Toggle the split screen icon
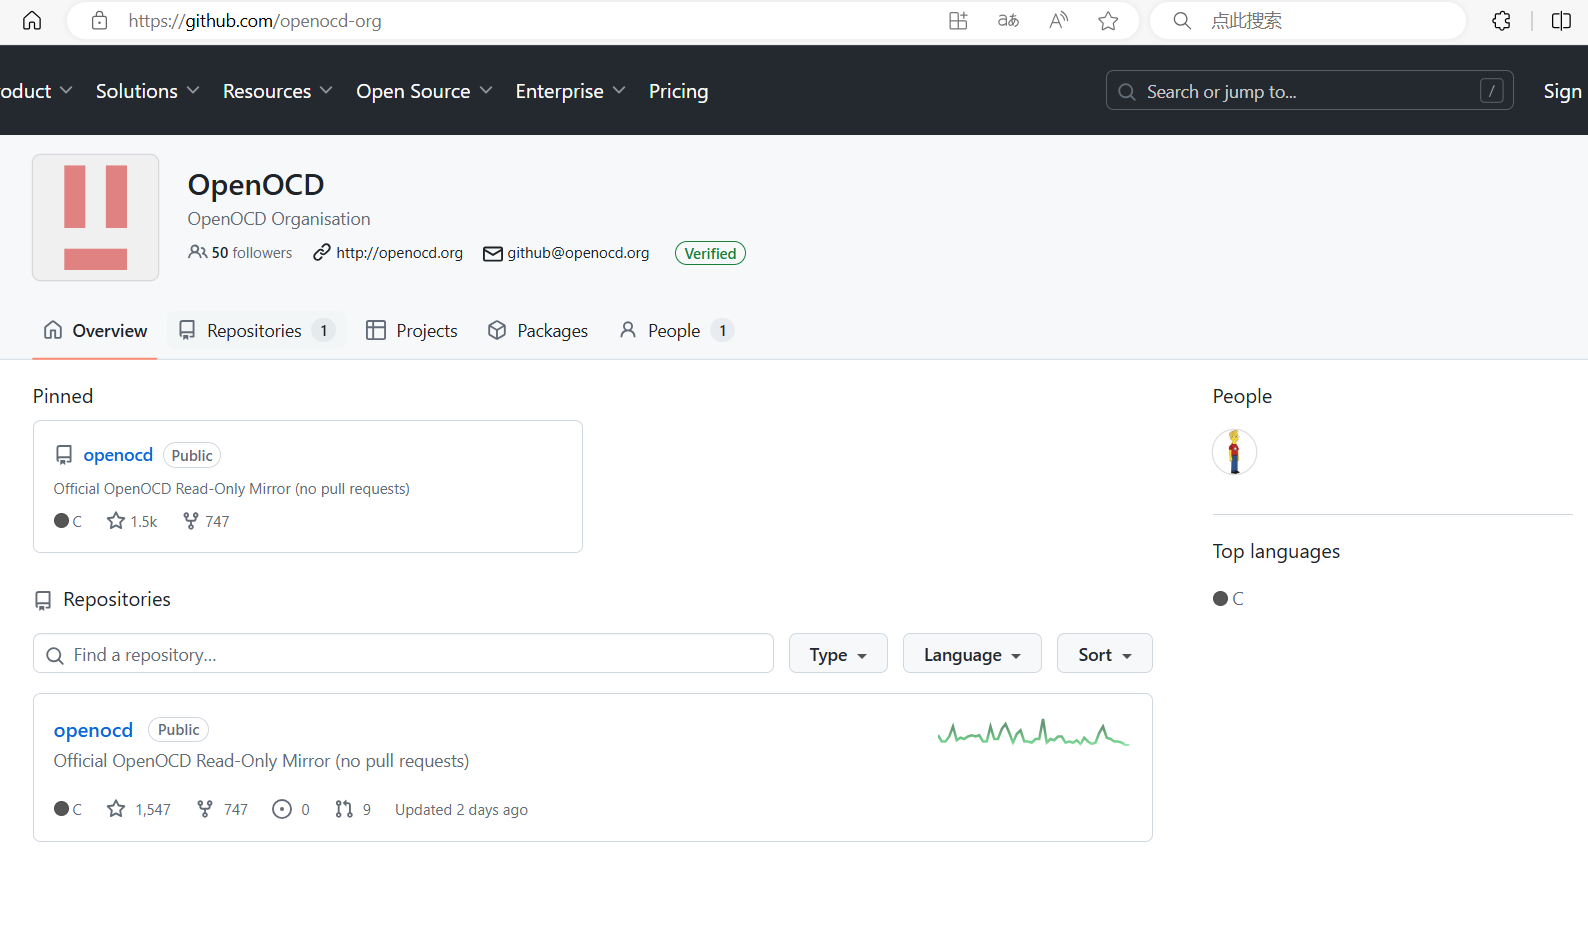Screen dimensions: 1588x933 click(x=1561, y=21)
